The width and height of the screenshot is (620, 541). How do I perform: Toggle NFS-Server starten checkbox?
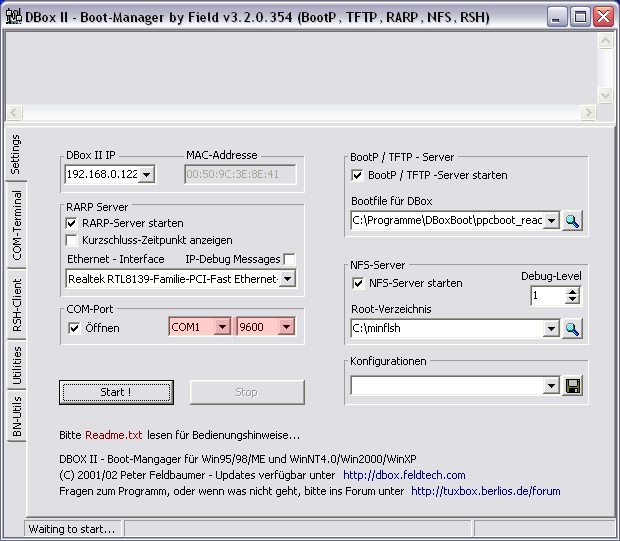358,283
